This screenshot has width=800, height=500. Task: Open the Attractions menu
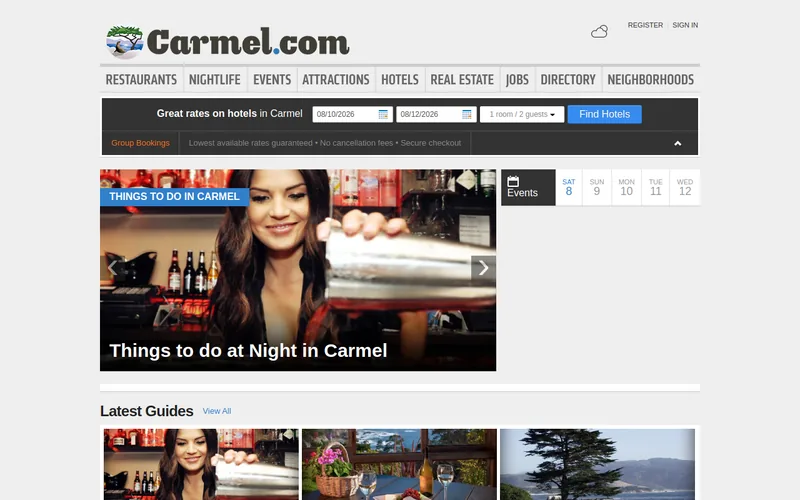pyautogui.click(x=336, y=80)
